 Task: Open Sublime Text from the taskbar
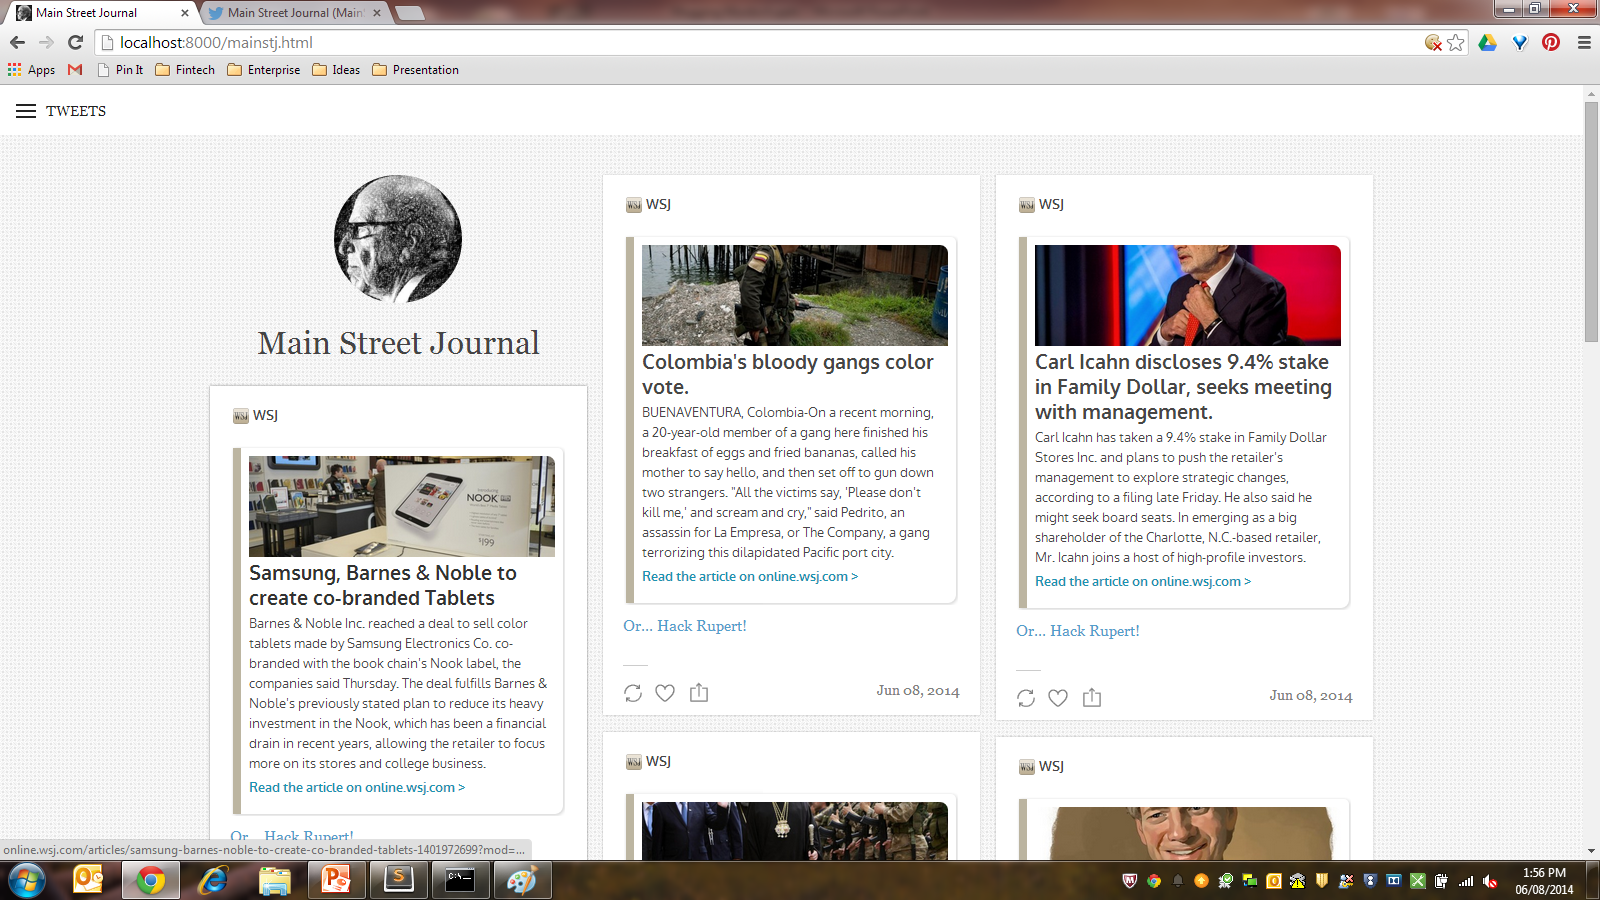click(398, 881)
